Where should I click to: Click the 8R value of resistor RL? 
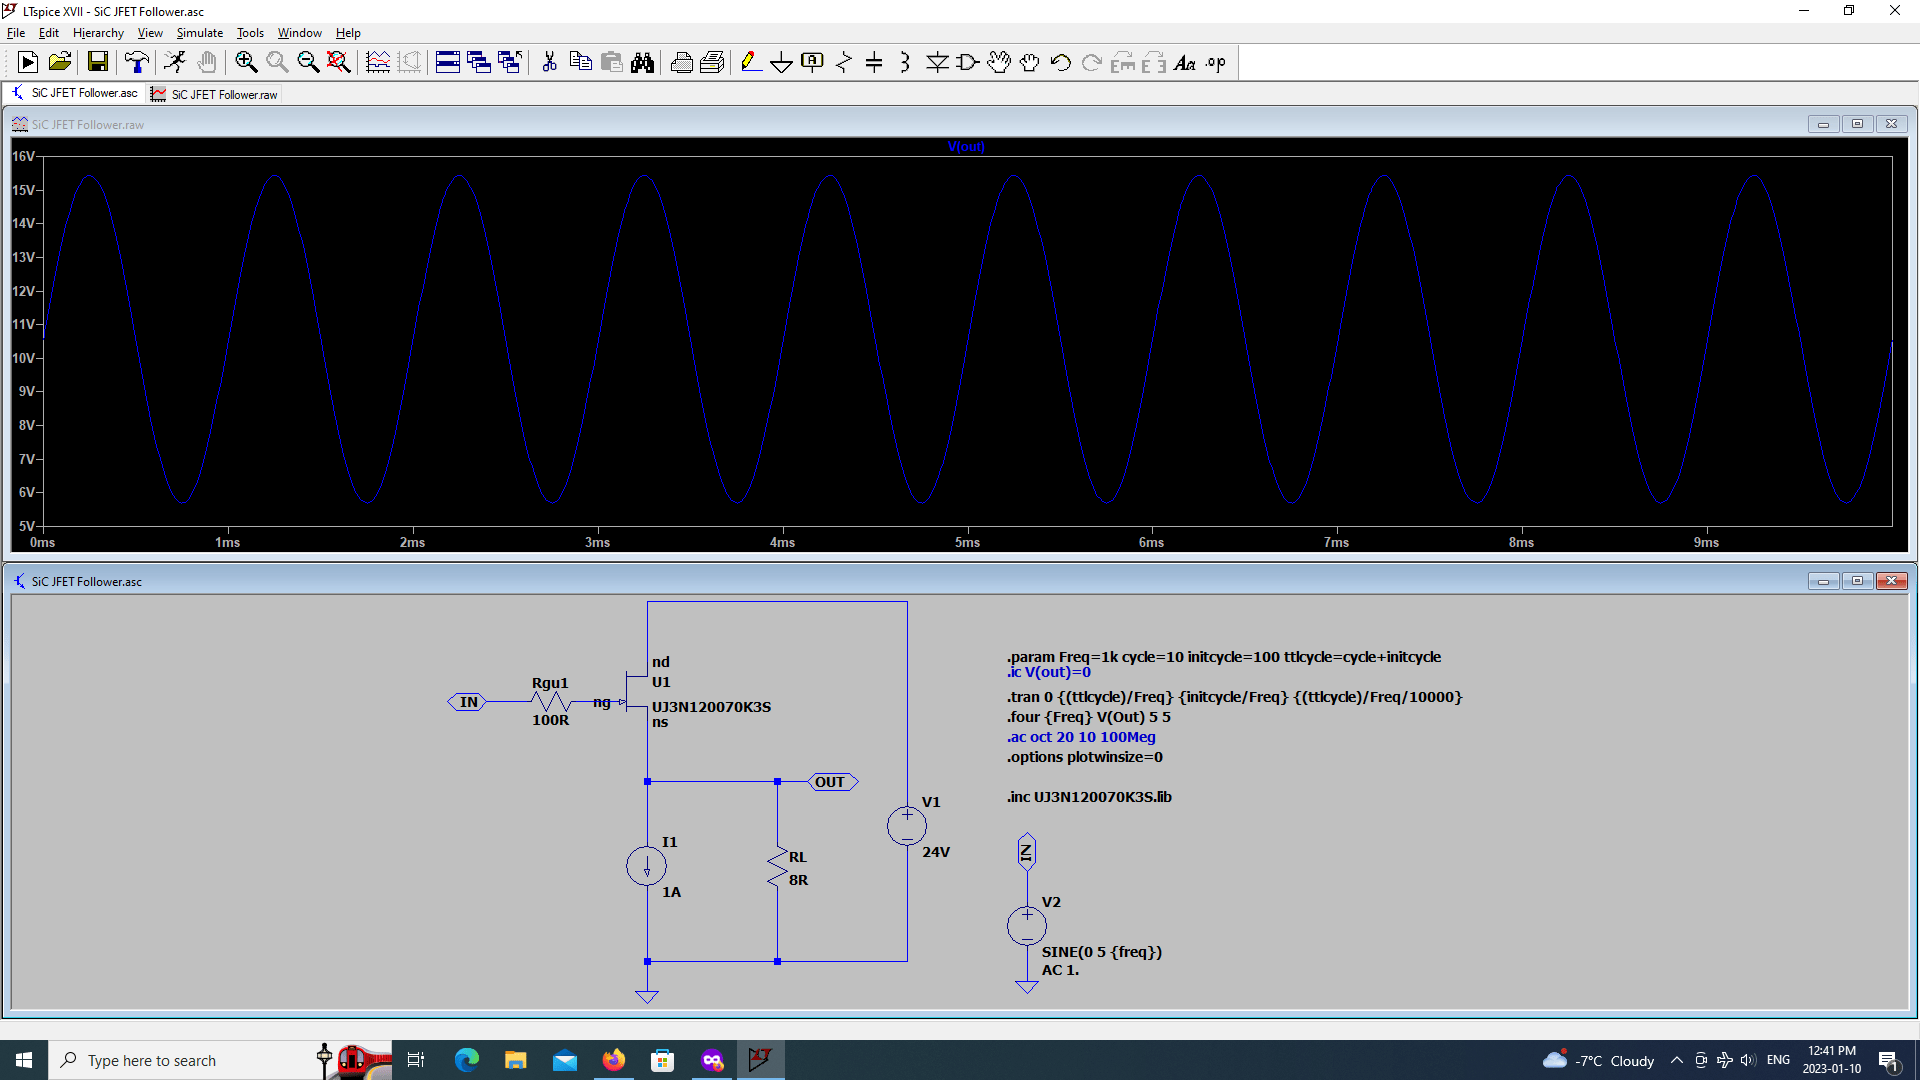[798, 880]
